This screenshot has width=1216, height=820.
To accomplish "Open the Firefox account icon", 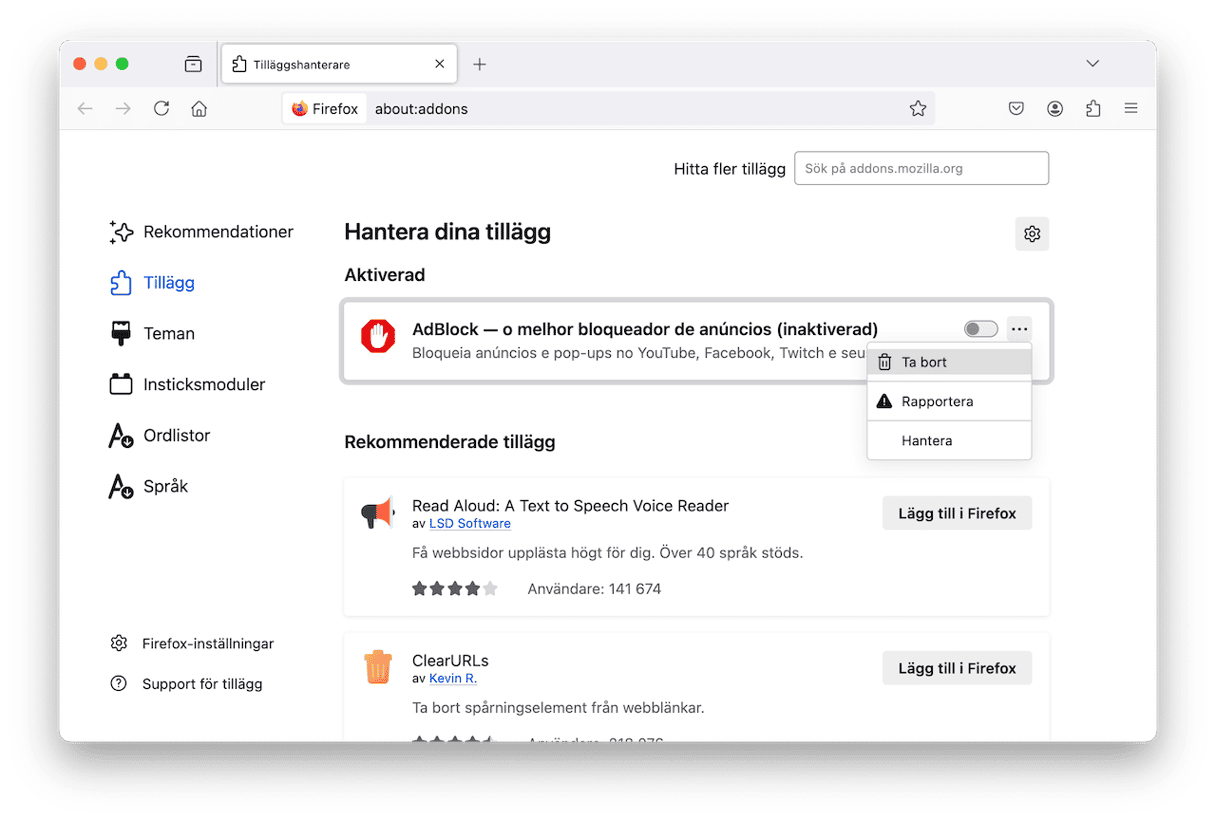I will 1055,109.
